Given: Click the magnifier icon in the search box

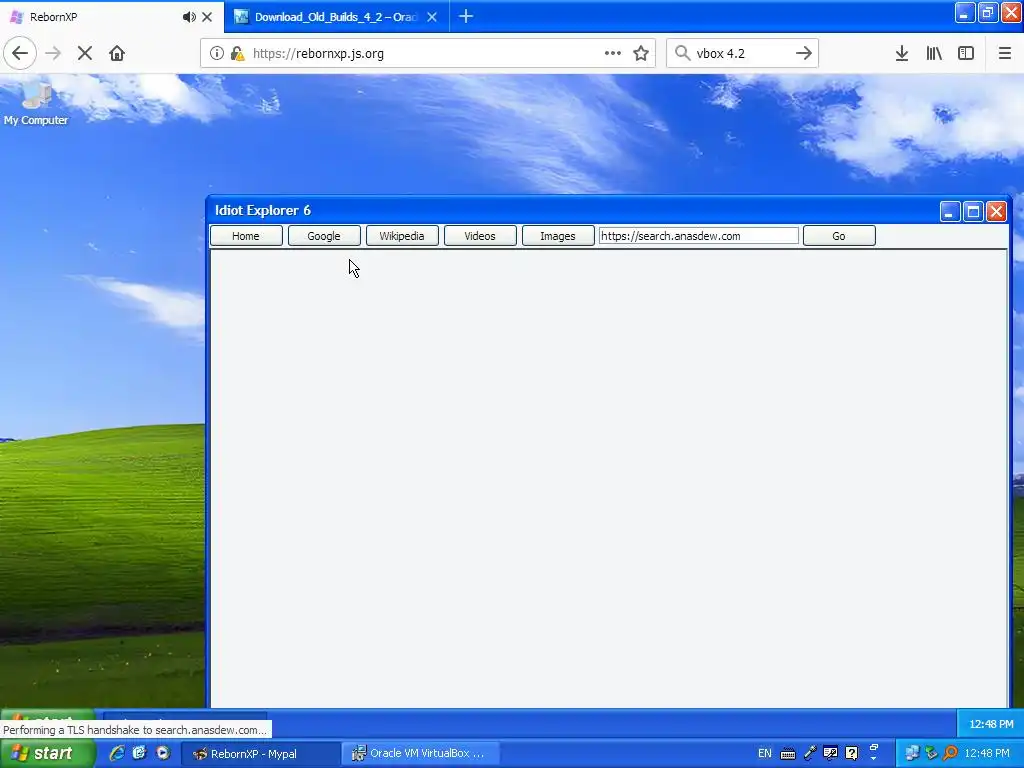Looking at the screenshot, I should tap(682, 53).
